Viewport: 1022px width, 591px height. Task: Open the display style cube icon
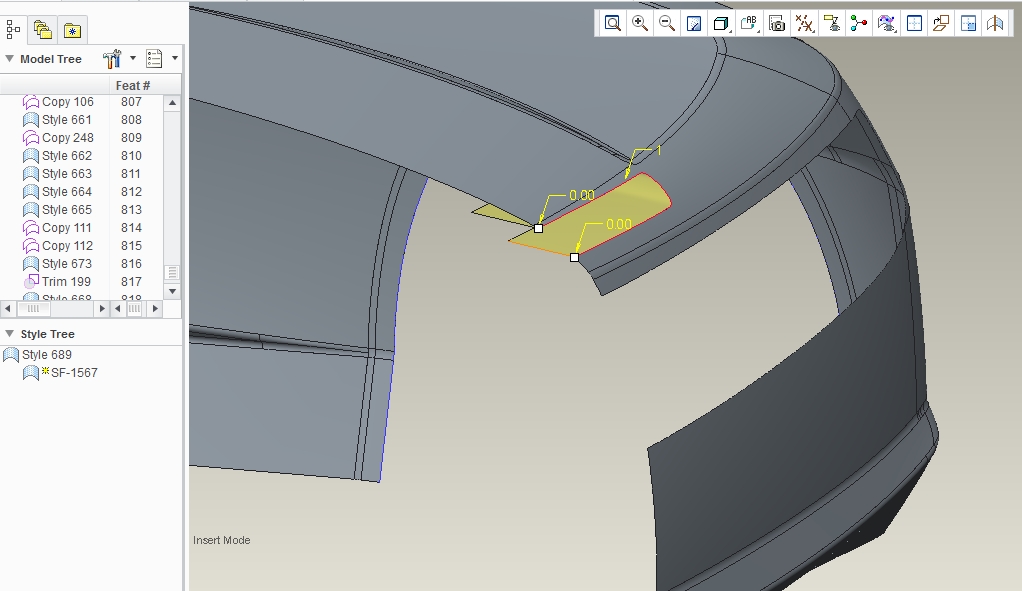721,24
